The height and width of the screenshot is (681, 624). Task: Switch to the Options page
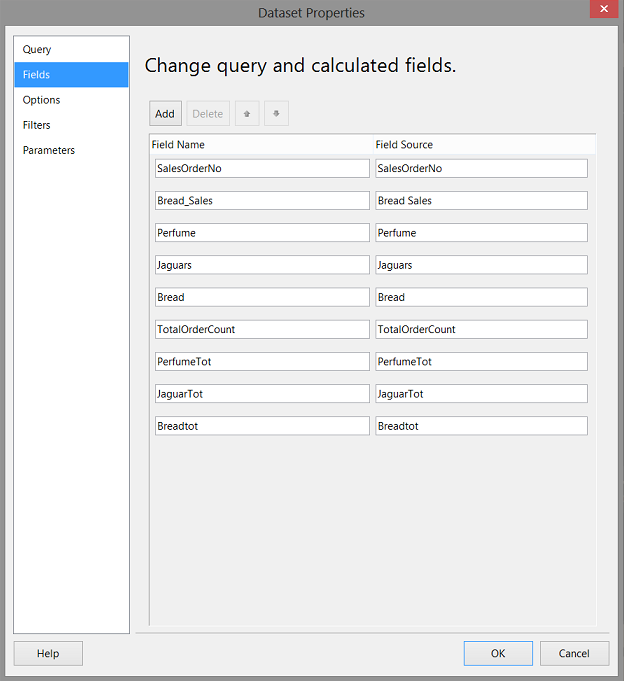pos(42,100)
